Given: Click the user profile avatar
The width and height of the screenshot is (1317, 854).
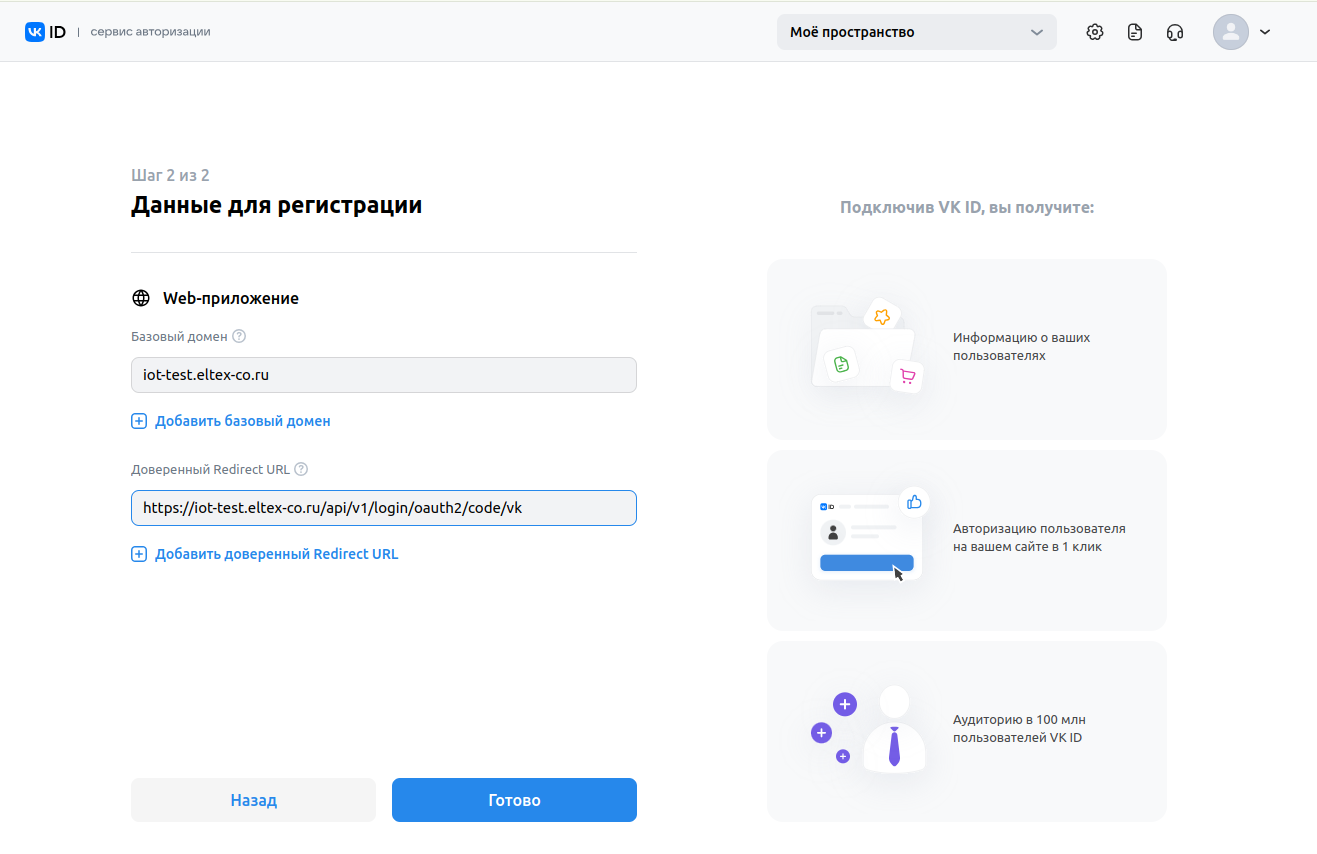Looking at the screenshot, I should click(1230, 32).
